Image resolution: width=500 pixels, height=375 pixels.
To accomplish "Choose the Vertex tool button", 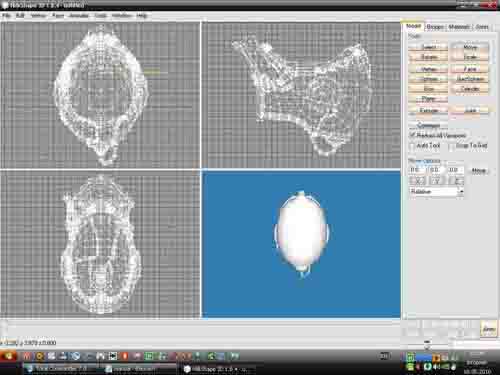I will coord(428,69).
